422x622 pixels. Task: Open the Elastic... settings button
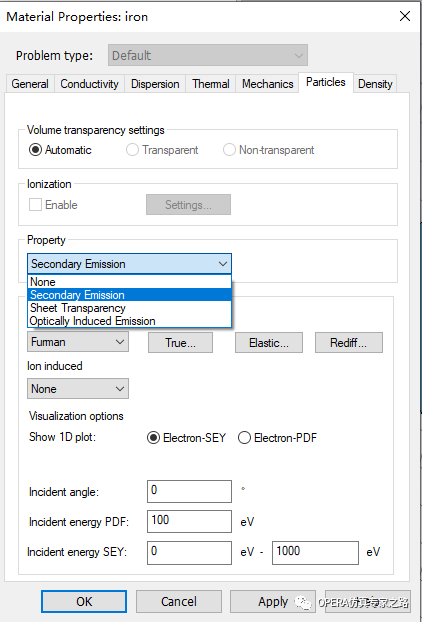click(269, 343)
